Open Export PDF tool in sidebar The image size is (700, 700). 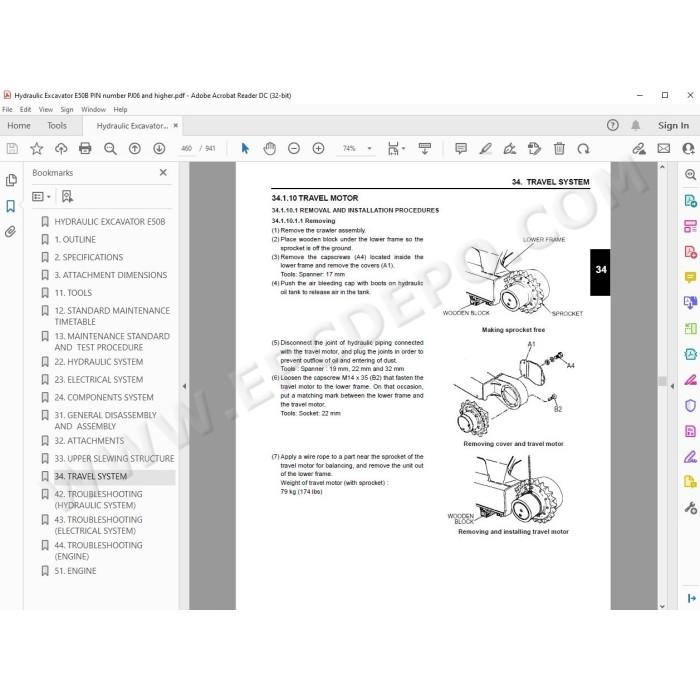point(690,201)
